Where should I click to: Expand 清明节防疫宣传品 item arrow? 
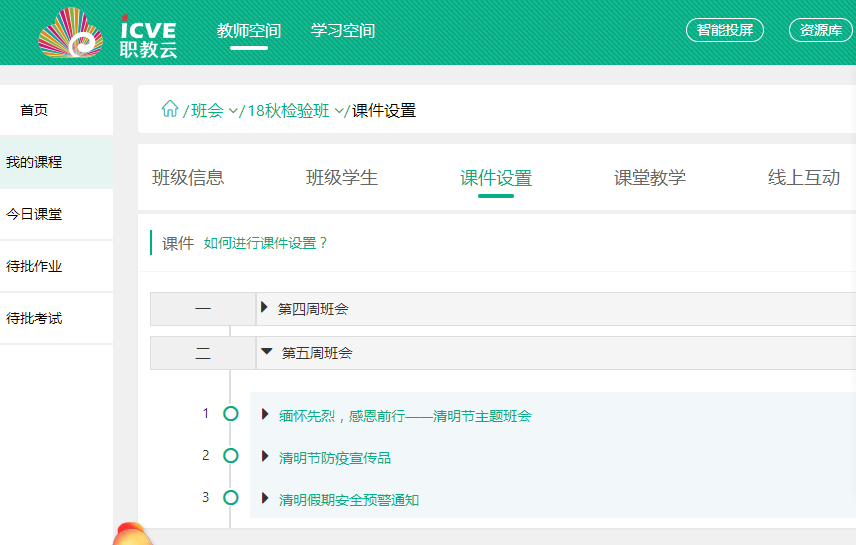[x=265, y=457]
